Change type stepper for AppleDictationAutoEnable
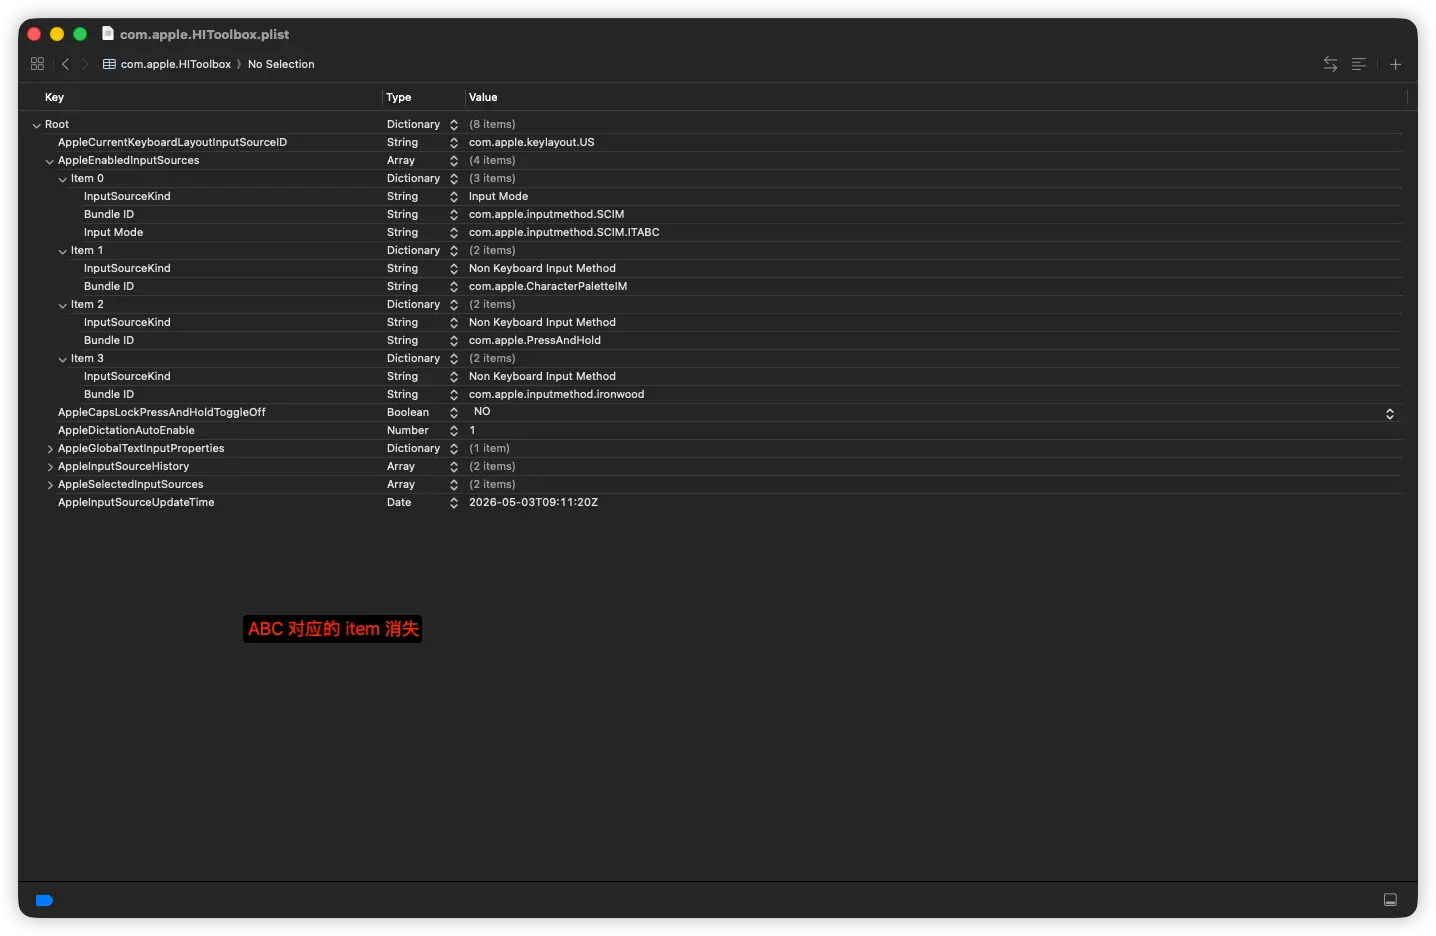 (454, 431)
